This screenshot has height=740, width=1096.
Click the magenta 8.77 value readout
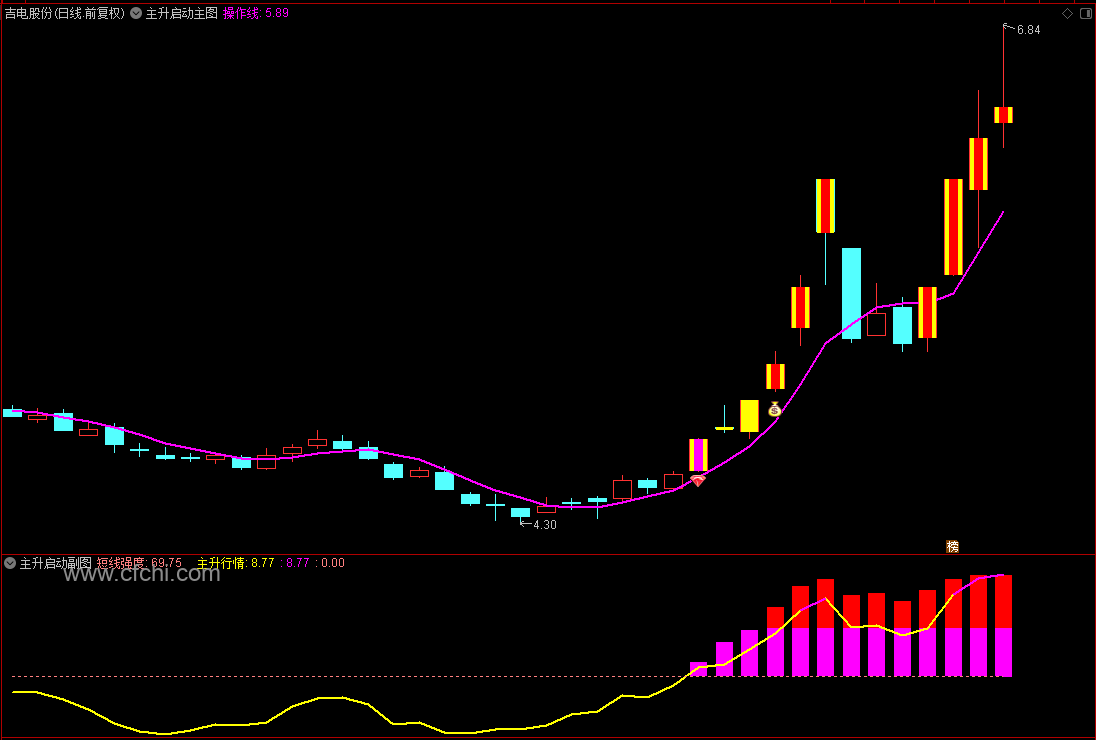(x=298, y=563)
